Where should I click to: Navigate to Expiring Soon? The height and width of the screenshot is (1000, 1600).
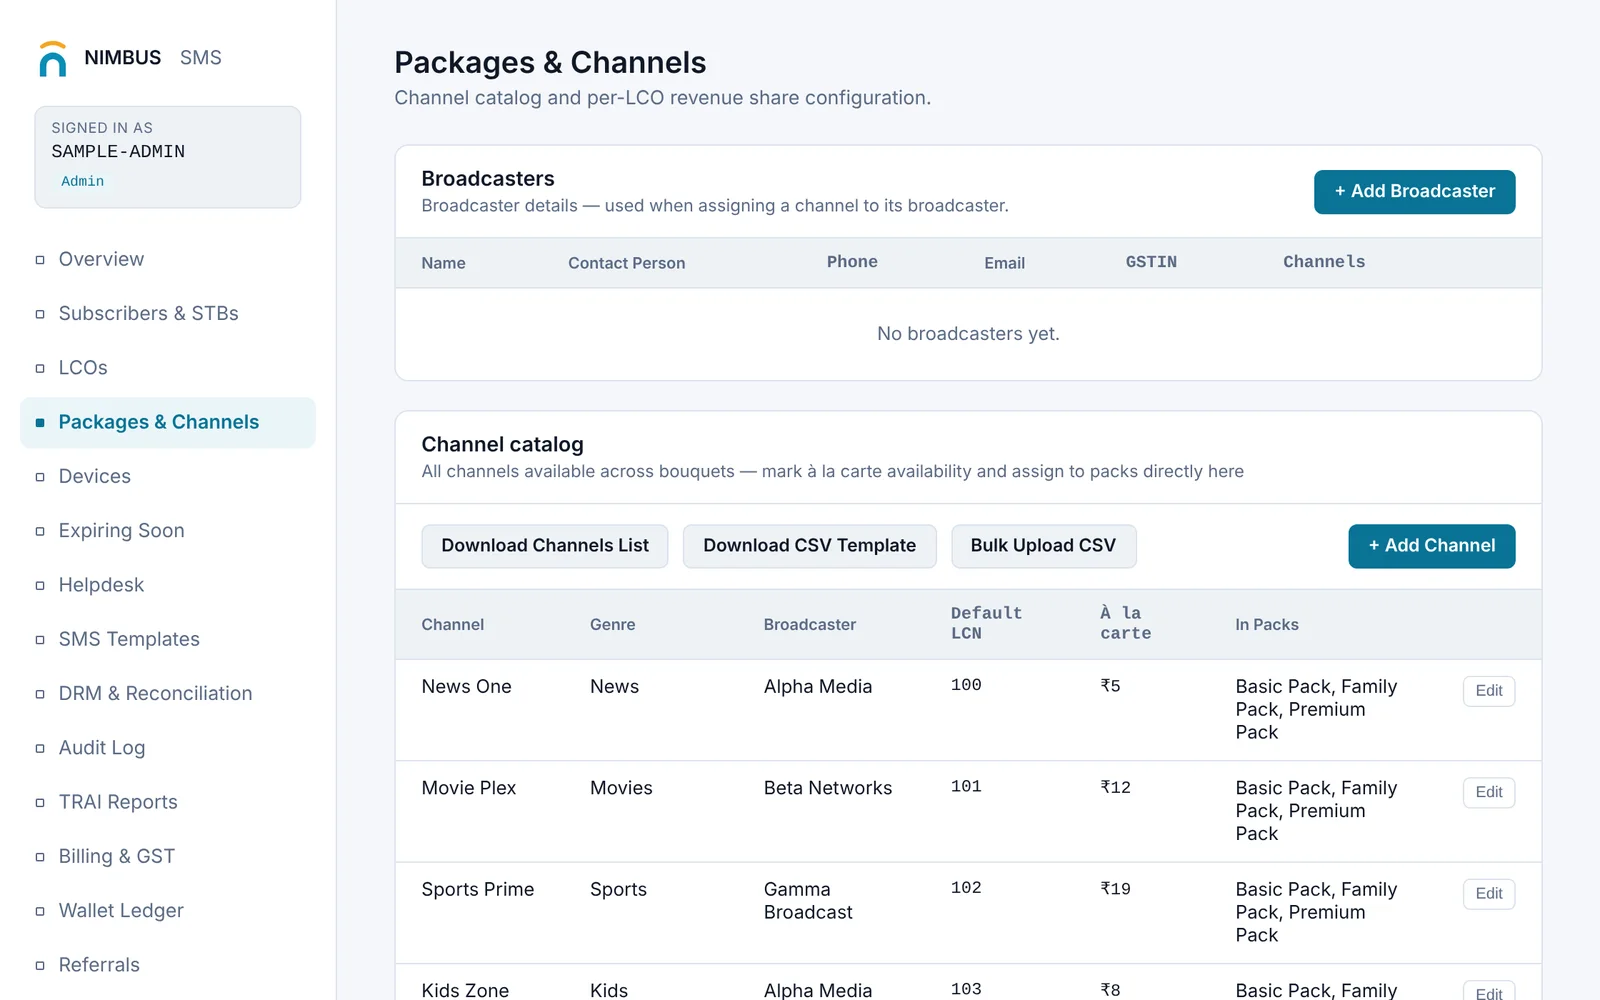coord(167,530)
